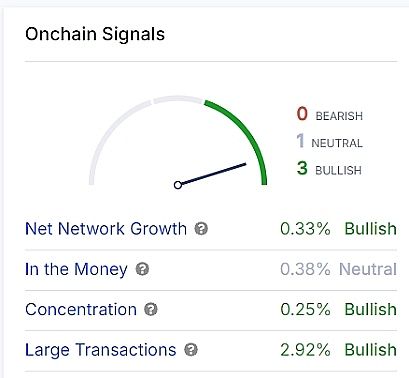
Task: Open help icon beside In the Money
Action: coord(142,269)
